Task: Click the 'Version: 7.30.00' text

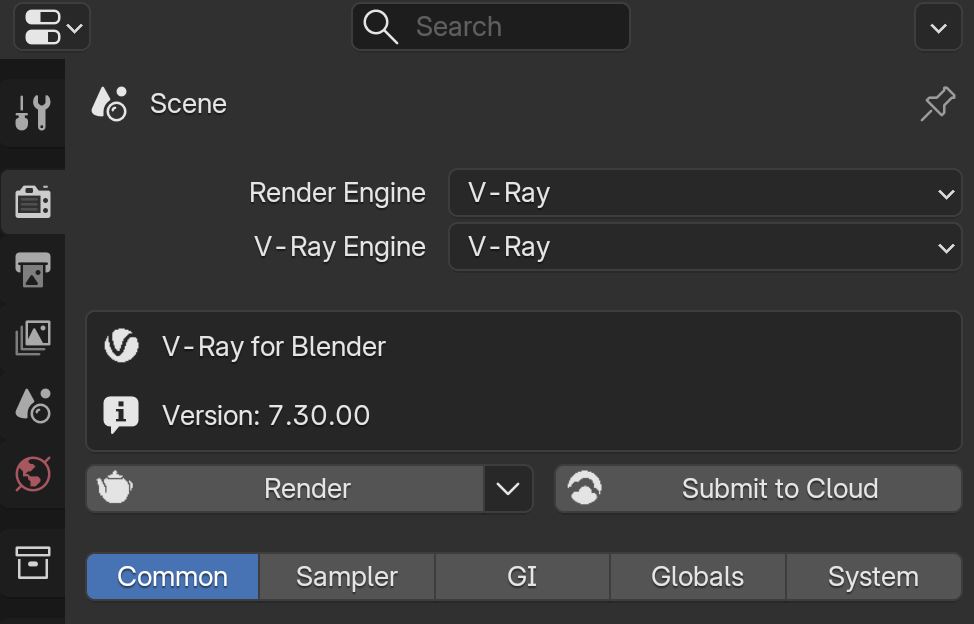Action: click(x=266, y=415)
